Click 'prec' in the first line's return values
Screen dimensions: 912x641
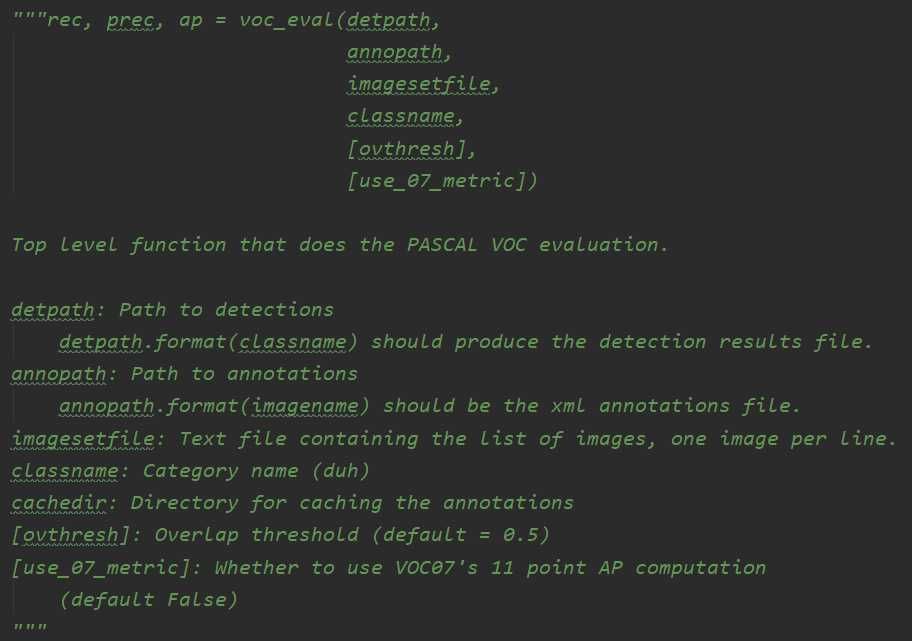click(x=129, y=20)
